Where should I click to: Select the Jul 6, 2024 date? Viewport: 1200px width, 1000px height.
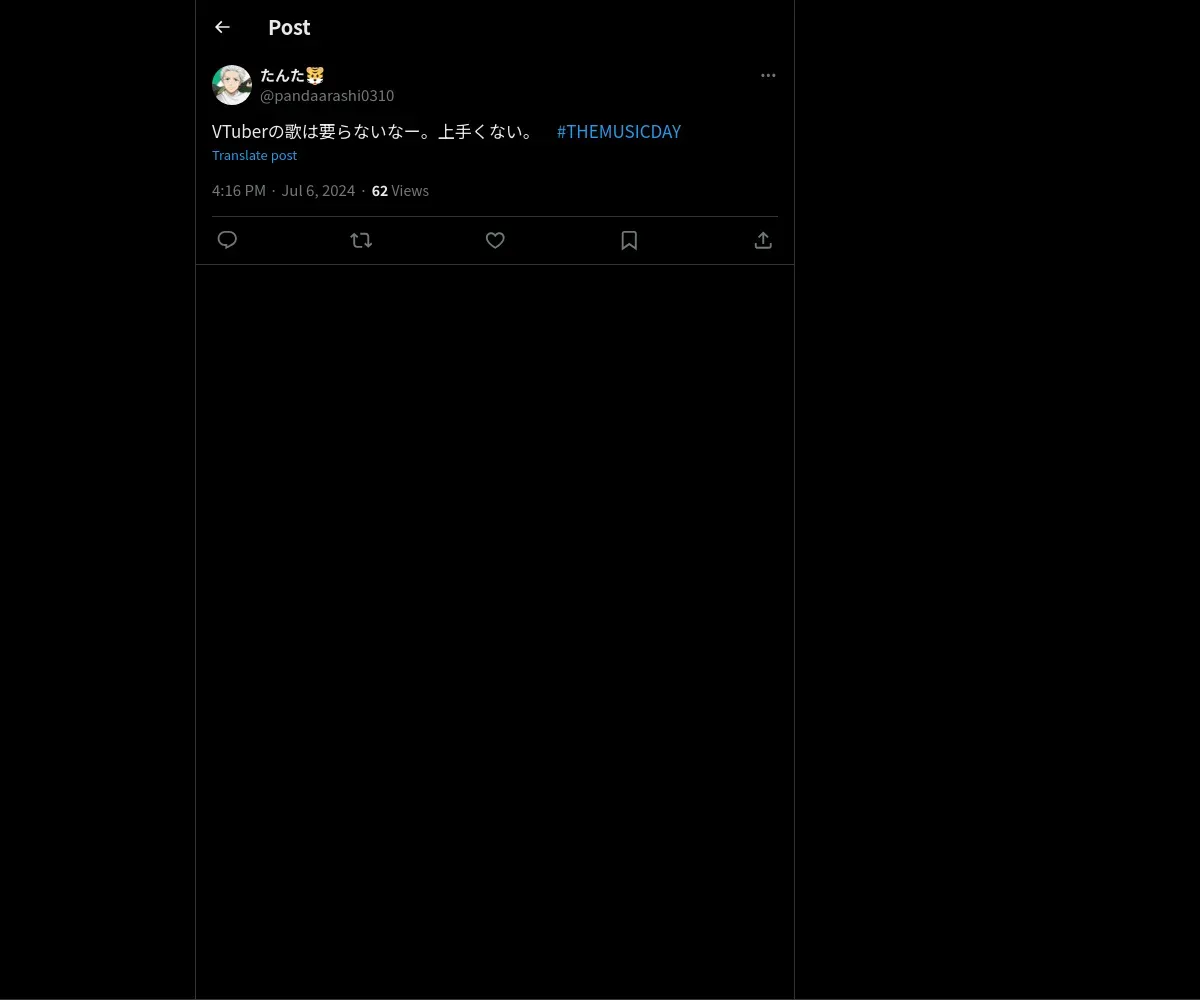coord(318,190)
